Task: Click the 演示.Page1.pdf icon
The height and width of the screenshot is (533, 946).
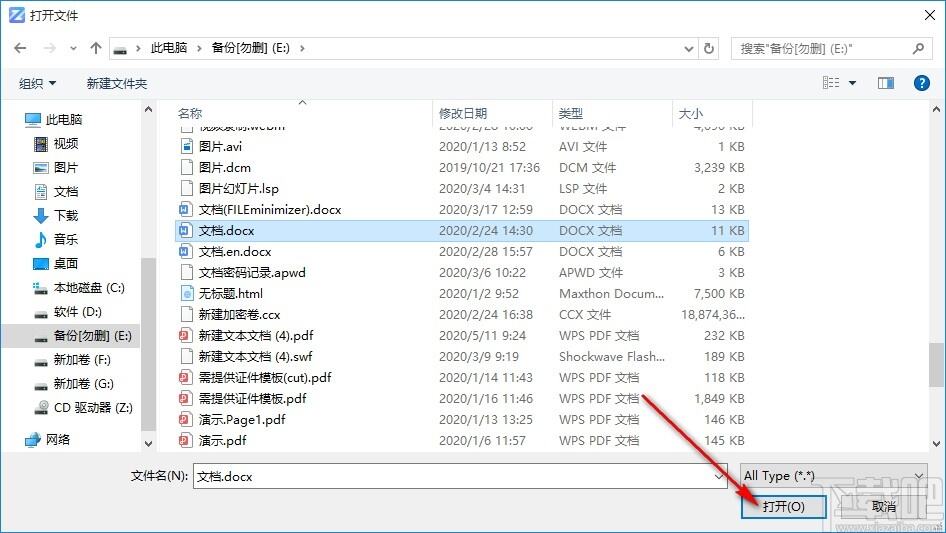Action: pos(185,420)
